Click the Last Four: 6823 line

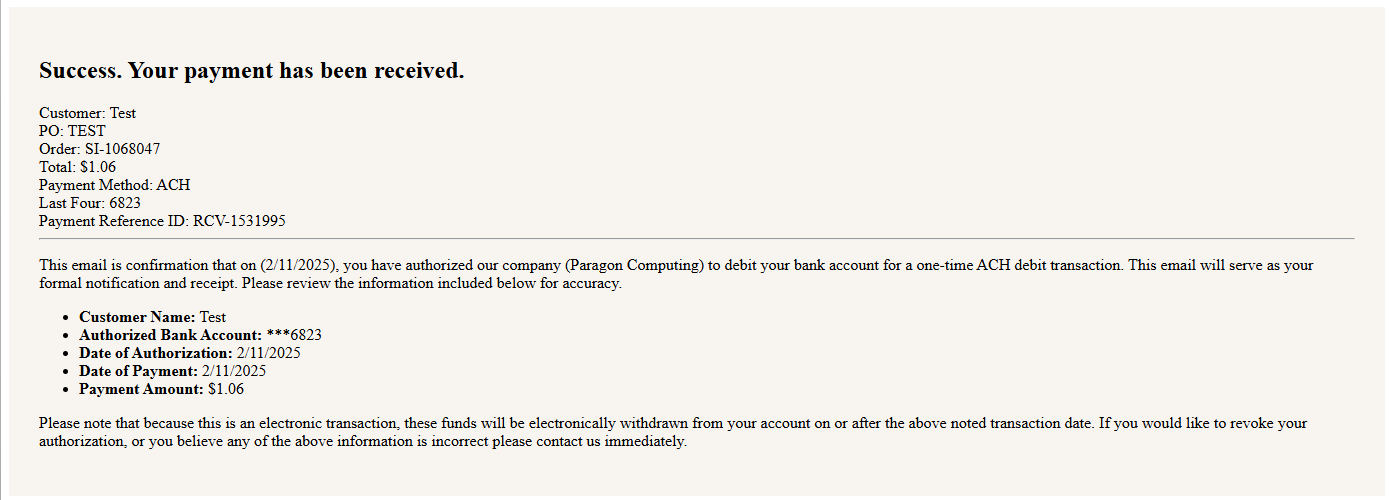tap(89, 203)
